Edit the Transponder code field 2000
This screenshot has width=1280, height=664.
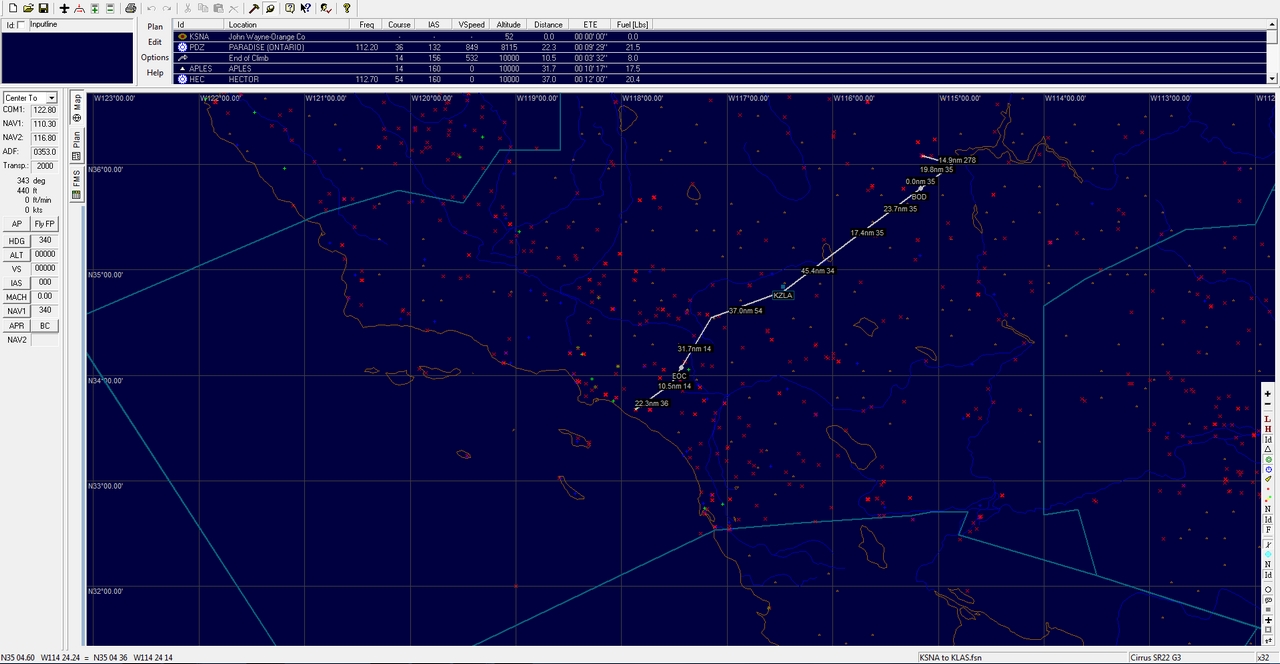45,166
